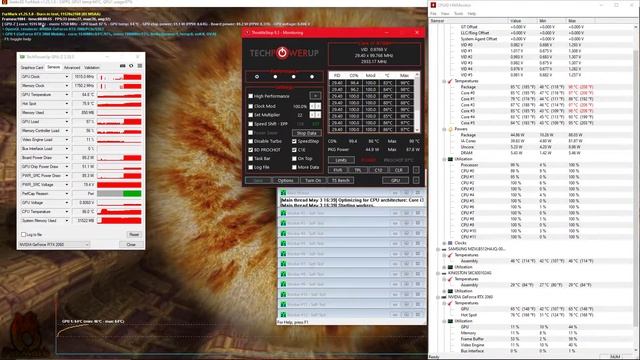Click Prime95 Worker #5 window icon
640x360 pixels.
point(283,254)
